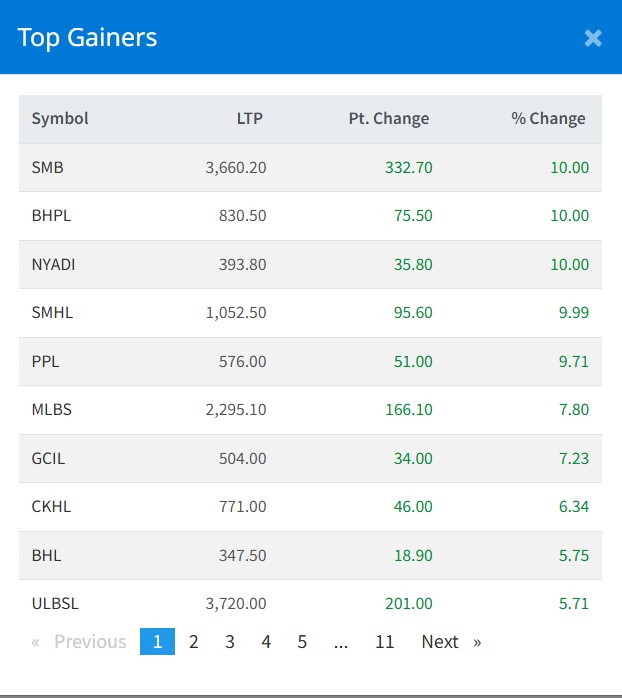This screenshot has width=622, height=698.
Task: Select the BHPL symbol row
Action: [51, 216]
